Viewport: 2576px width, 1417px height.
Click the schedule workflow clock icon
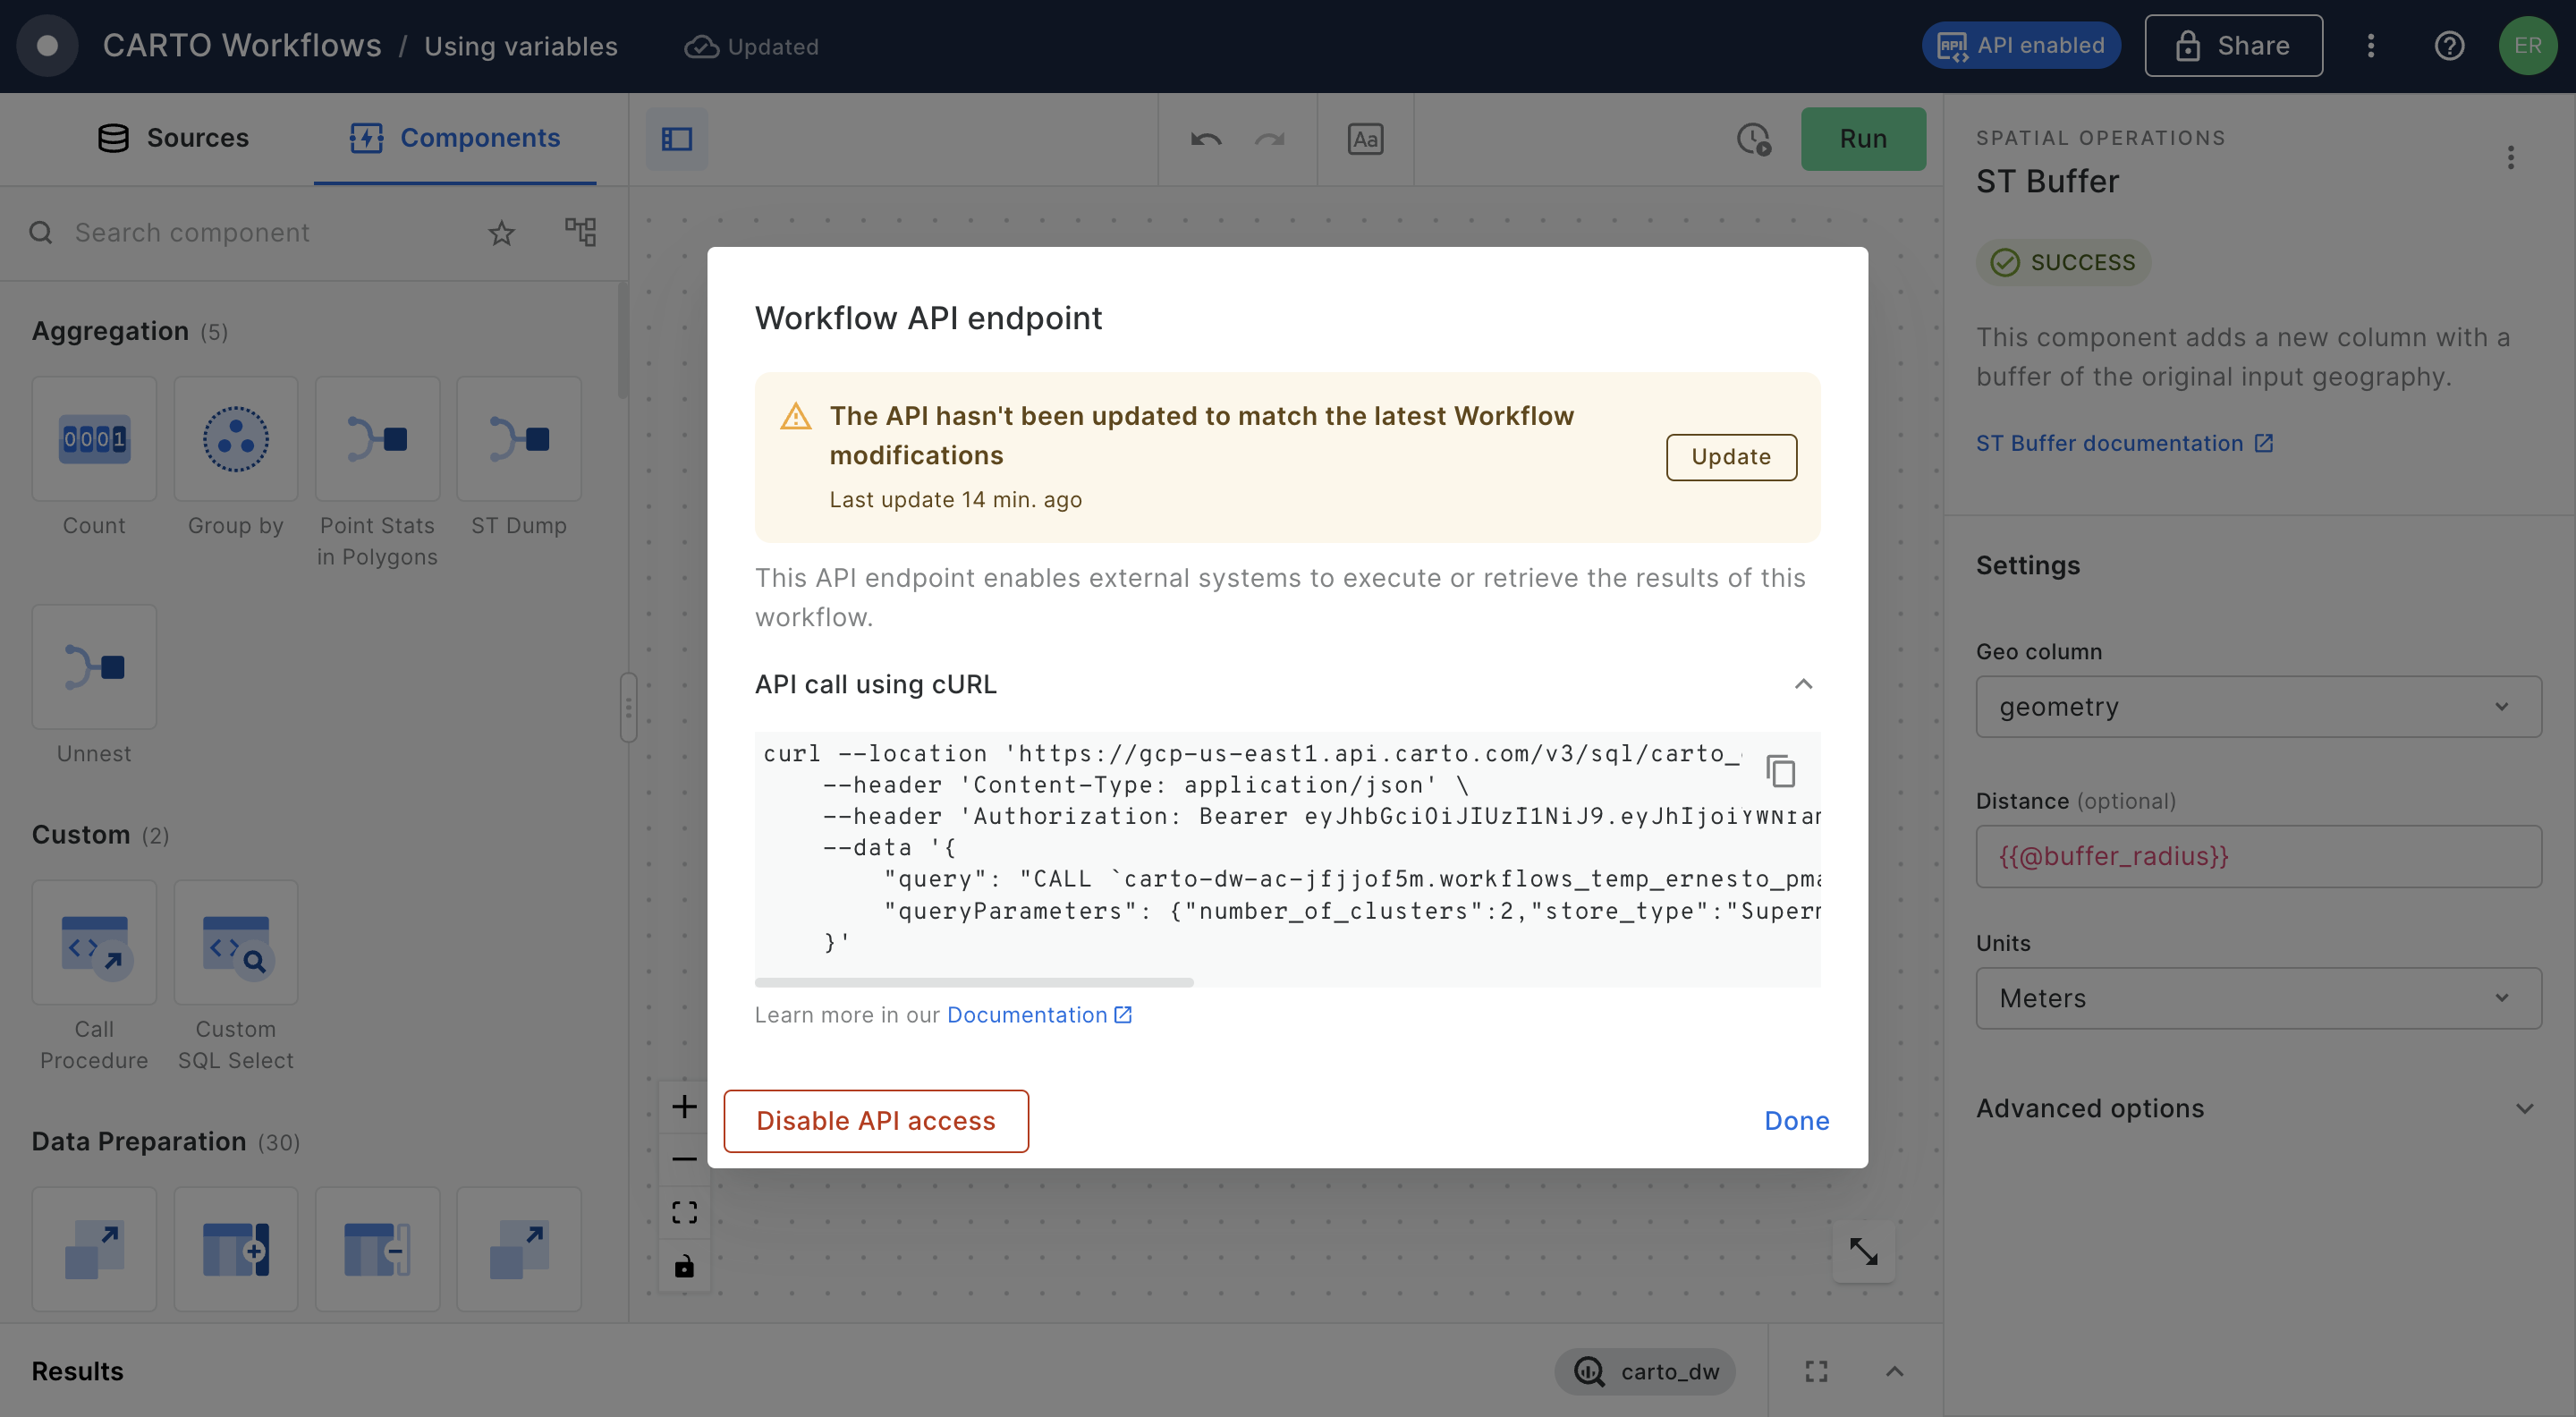pos(1753,139)
